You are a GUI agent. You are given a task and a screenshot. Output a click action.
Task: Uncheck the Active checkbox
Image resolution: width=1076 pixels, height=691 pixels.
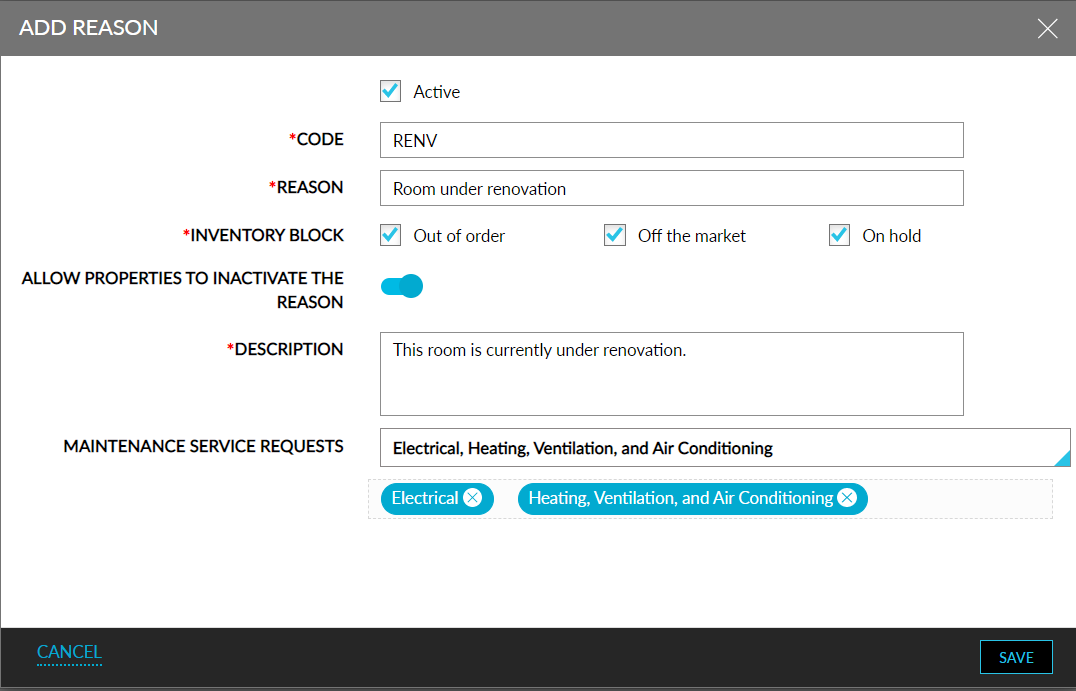390,91
